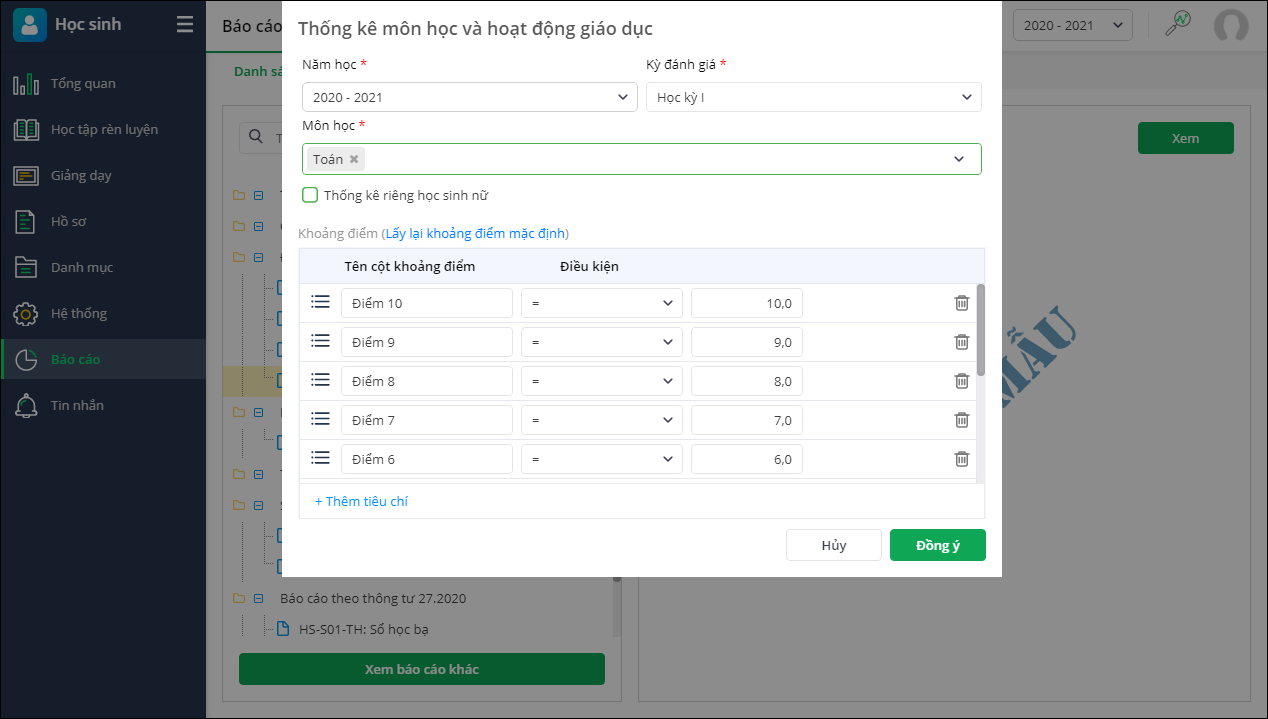The height and width of the screenshot is (719, 1268).
Task: Open the Báo cáo sidebar menu
Action: pos(75,360)
